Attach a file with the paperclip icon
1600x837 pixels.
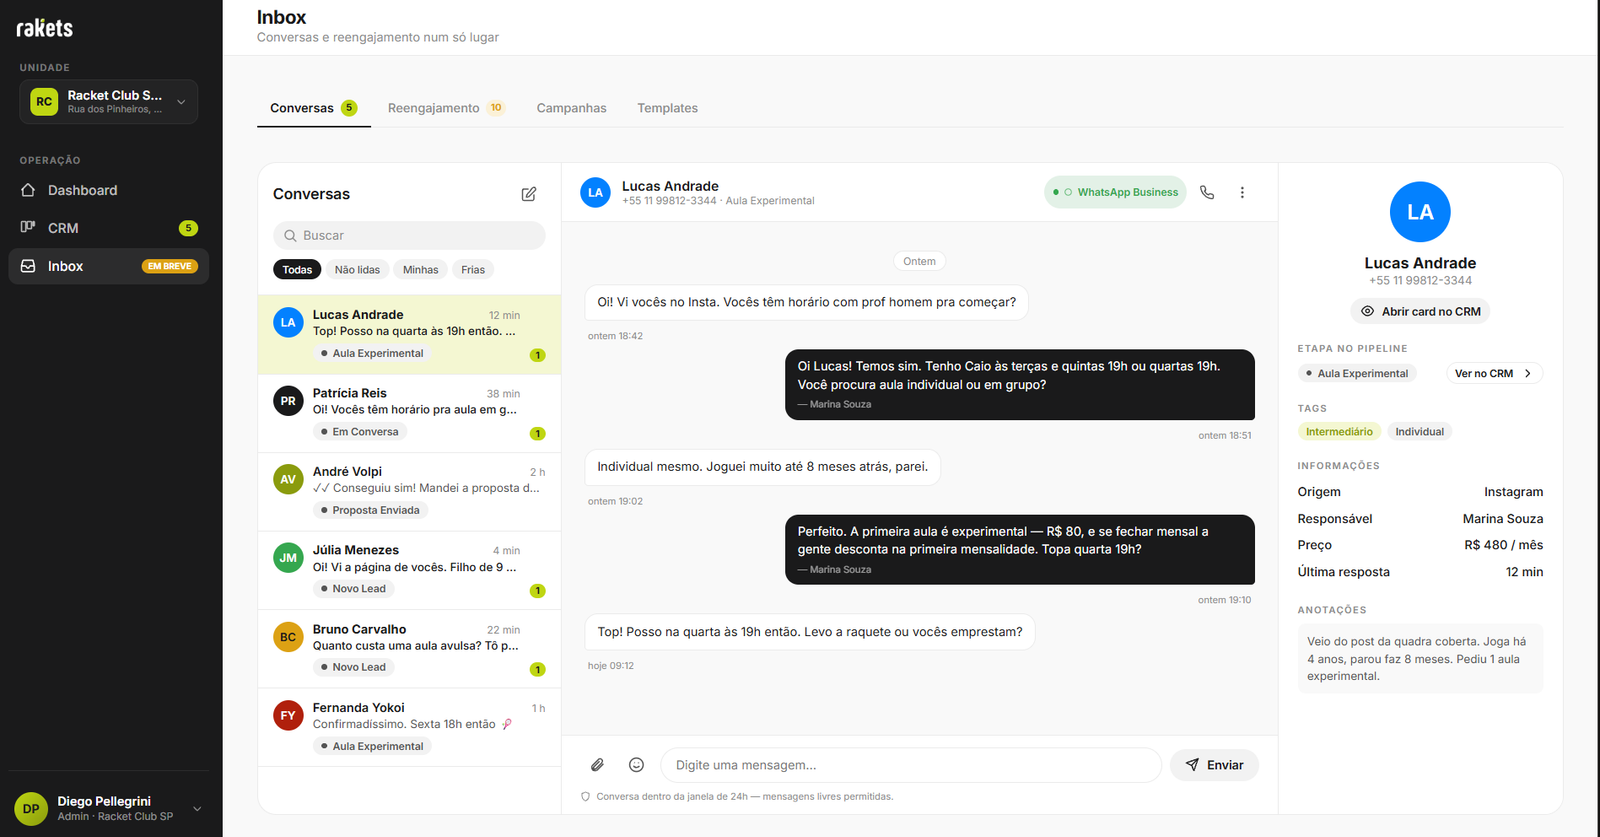point(597,765)
